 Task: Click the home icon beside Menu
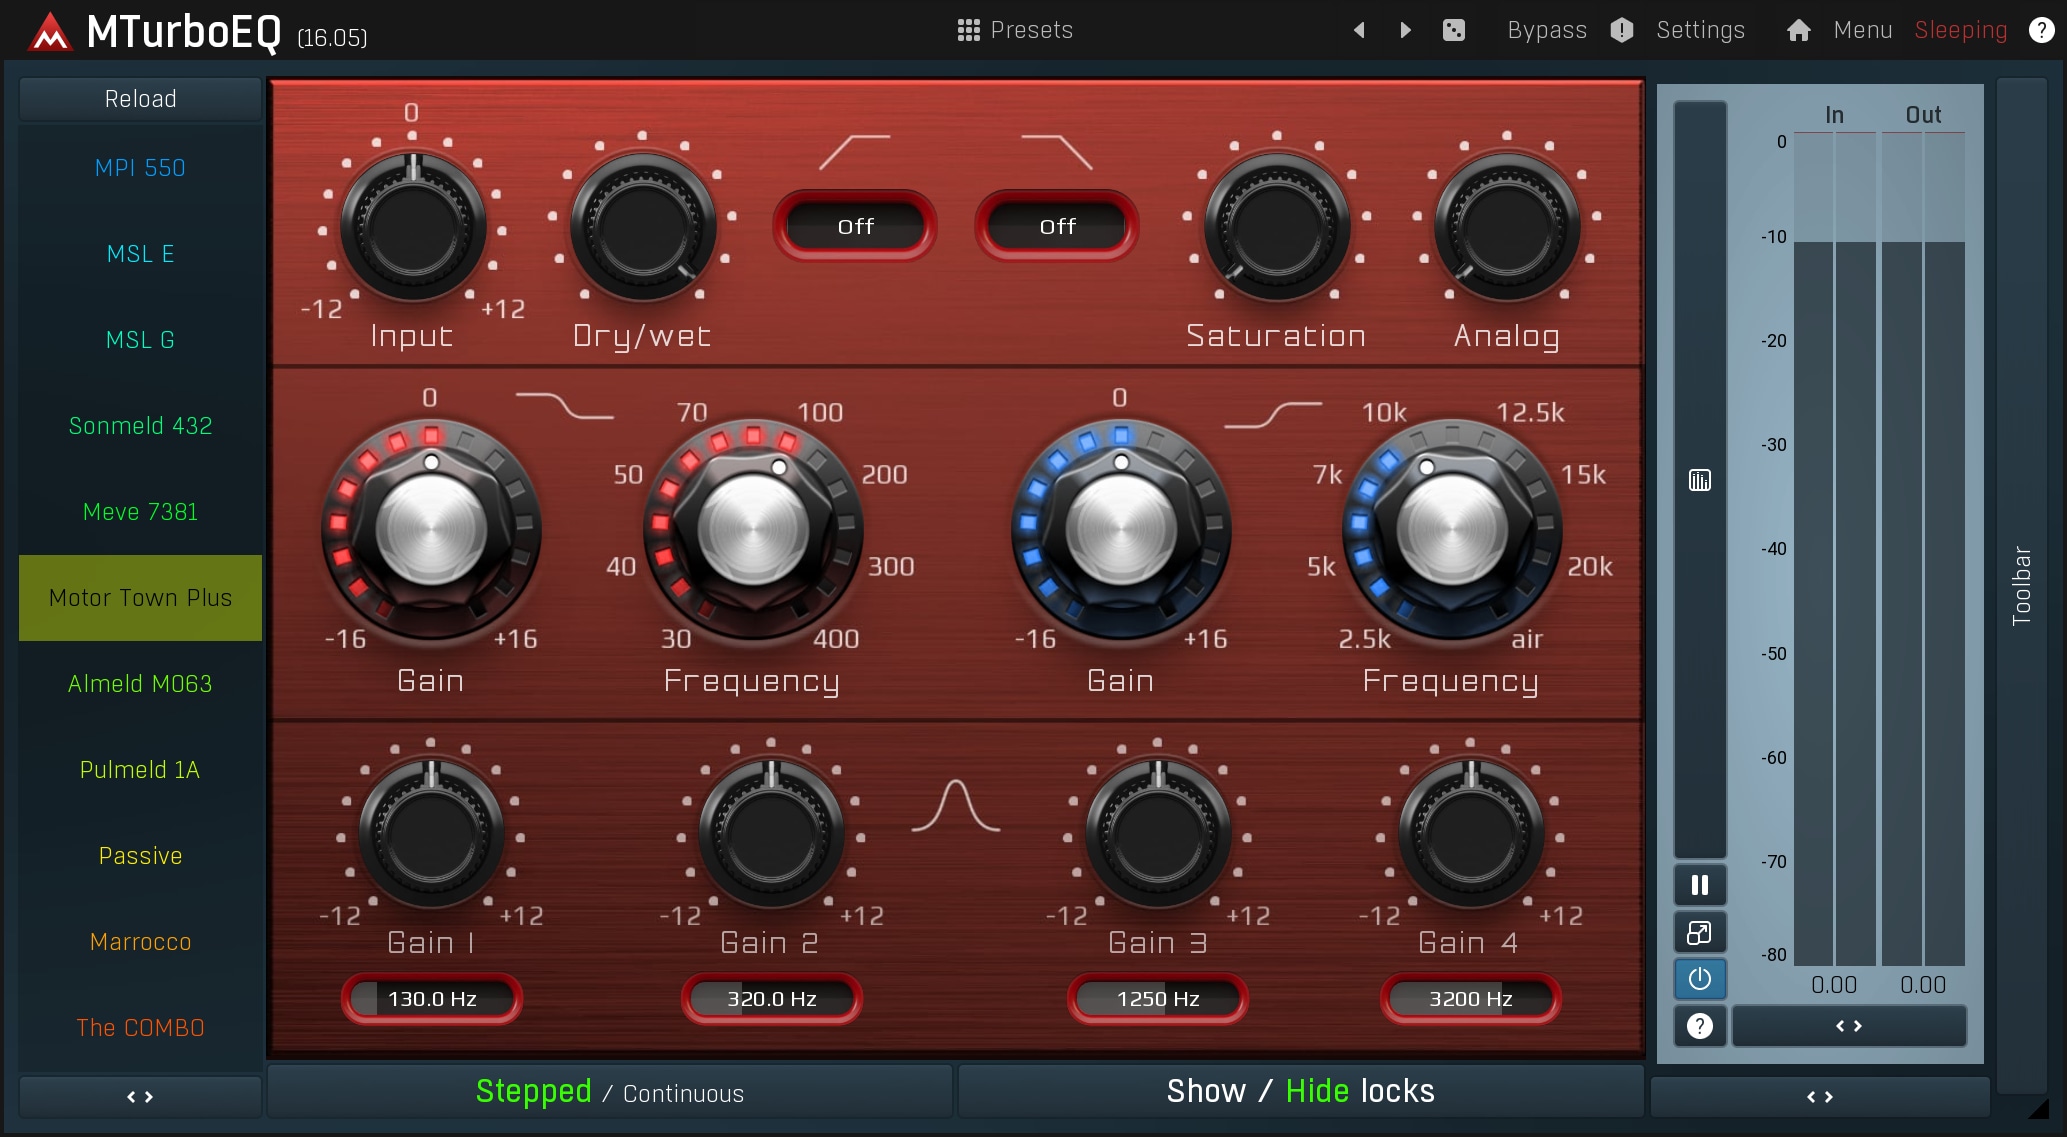coord(1799,30)
